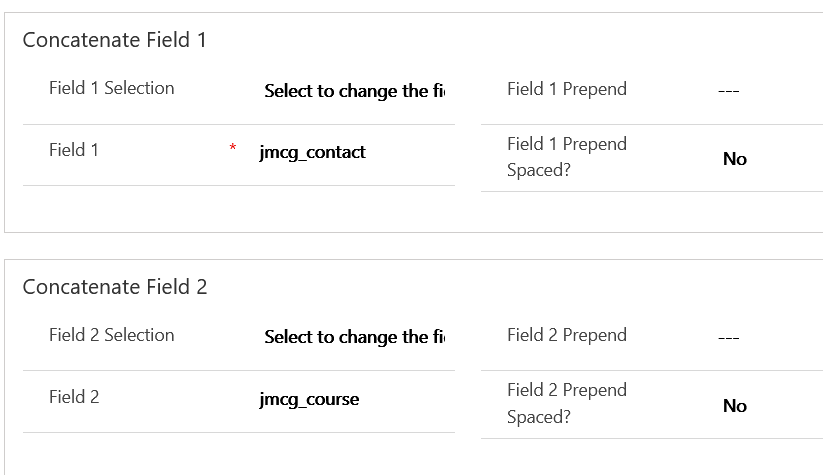Click blank area below the jmcg_contact row
Viewport: 823px width, 475px height.
[238, 208]
